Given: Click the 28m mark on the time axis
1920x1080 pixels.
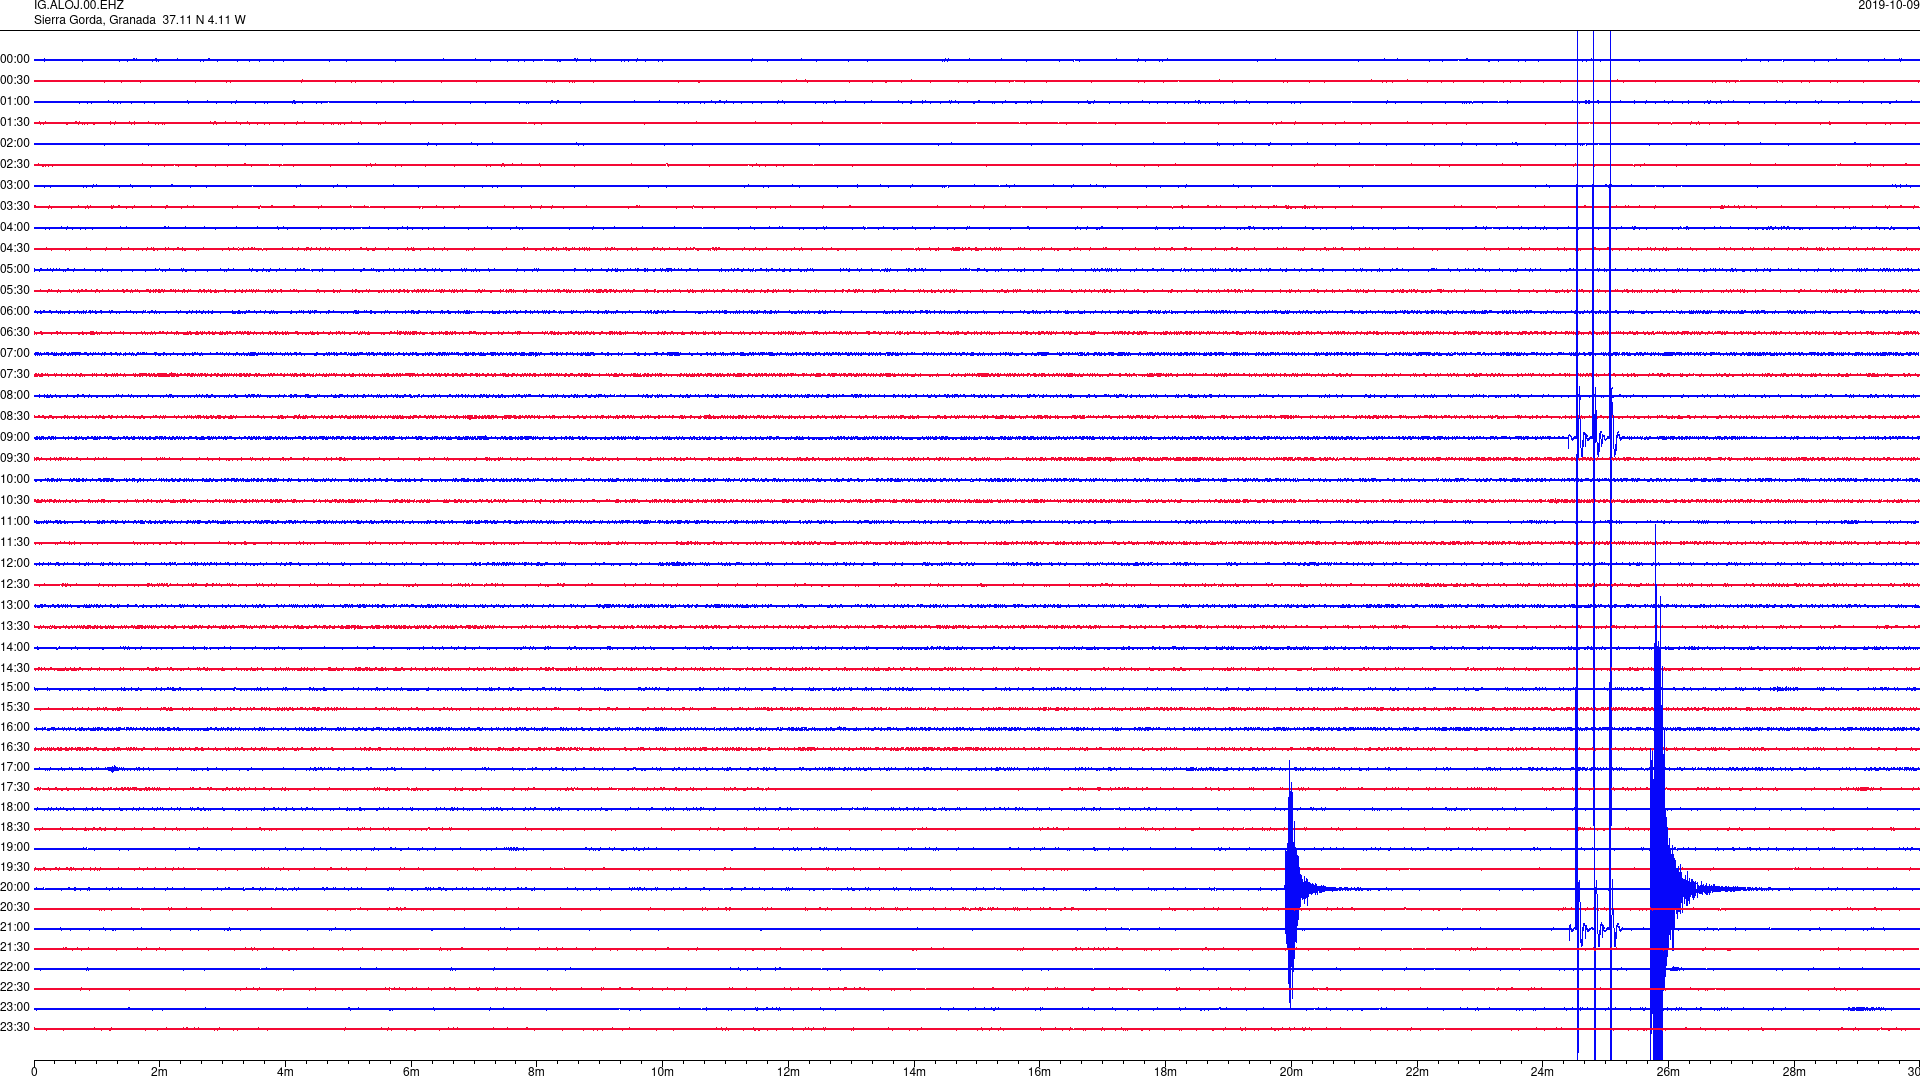Looking at the screenshot, I should coord(1794,1072).
